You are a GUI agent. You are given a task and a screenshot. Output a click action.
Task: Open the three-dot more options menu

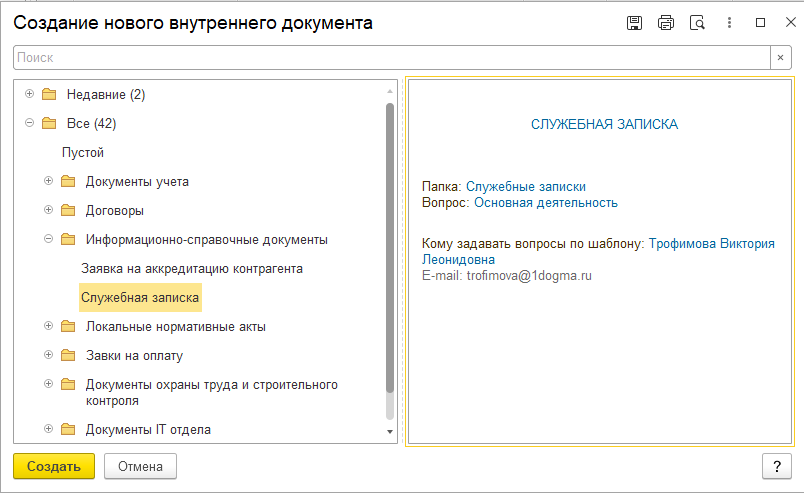pyautogui.click(x=730, y=23)
